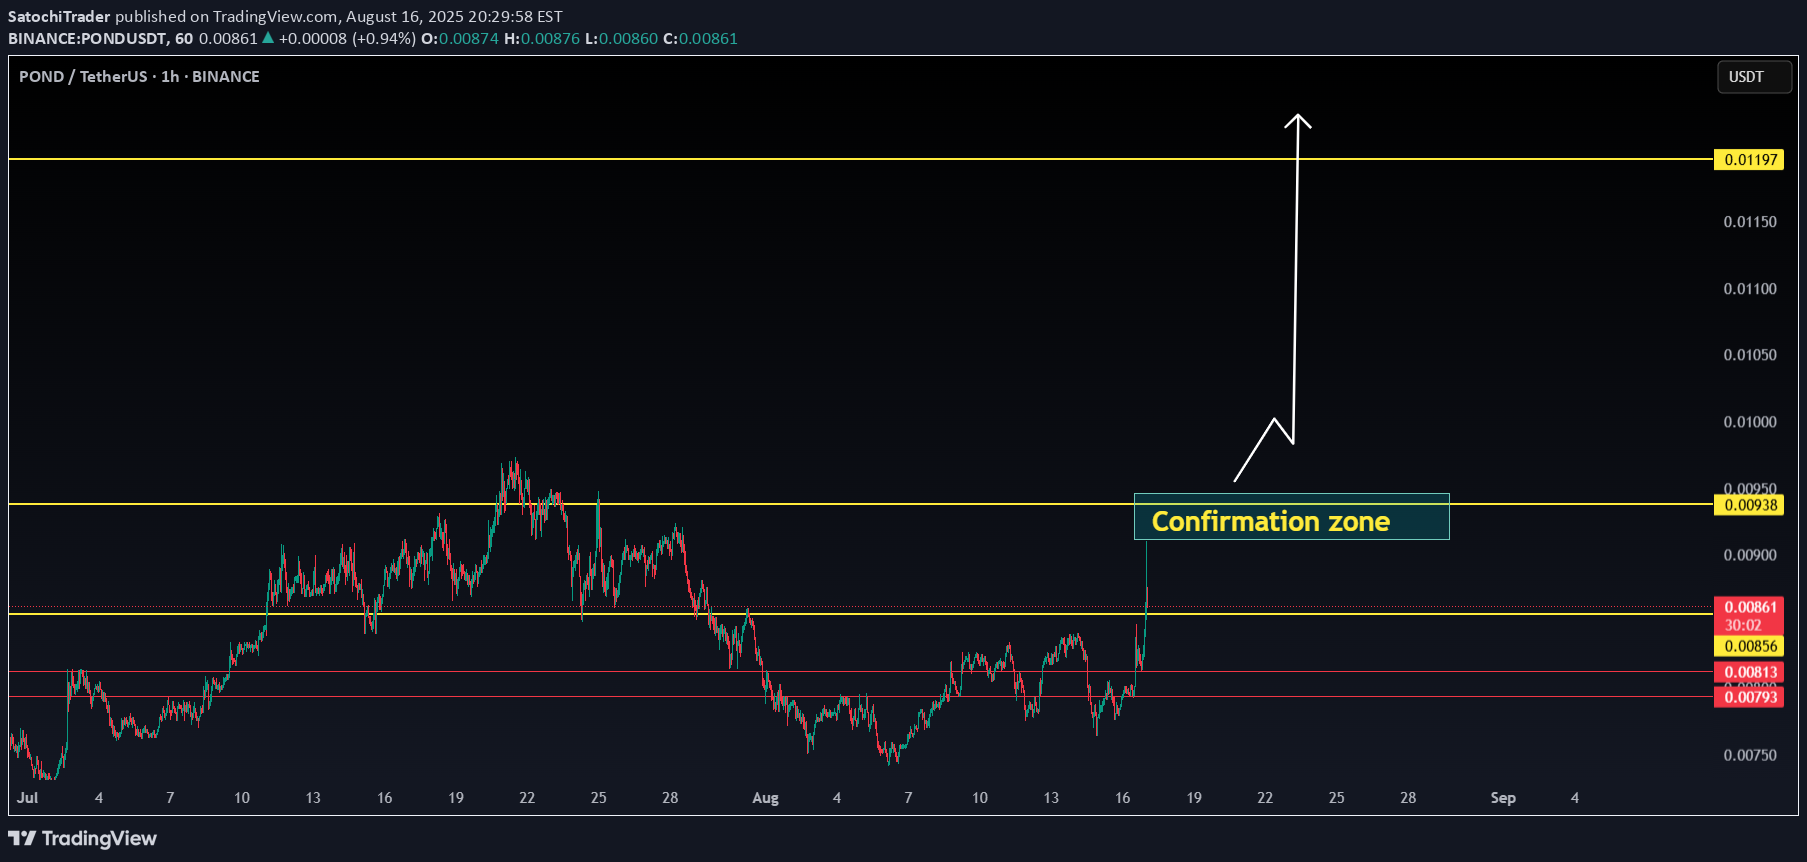Click the O:0.00874 open value
The width and height of the screenshot is (1807, 862).
460,39
